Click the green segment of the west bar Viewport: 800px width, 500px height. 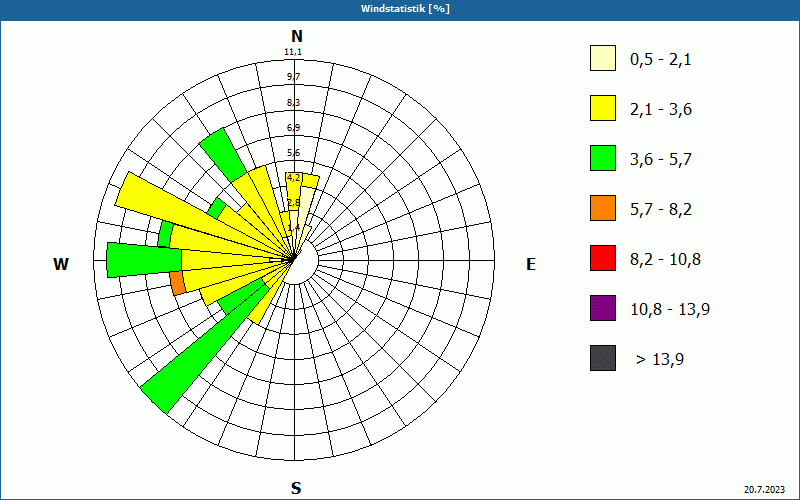[x=144, y=260]
